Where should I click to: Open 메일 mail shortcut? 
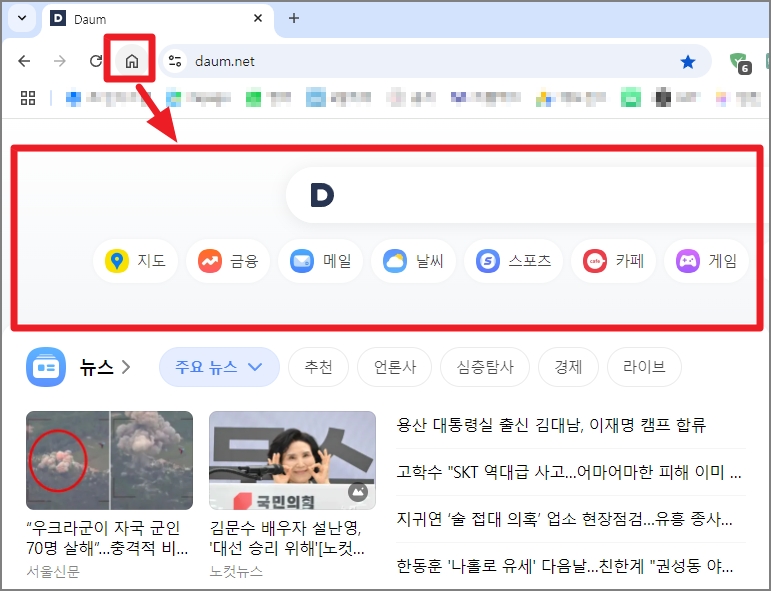tap(320, 261)
